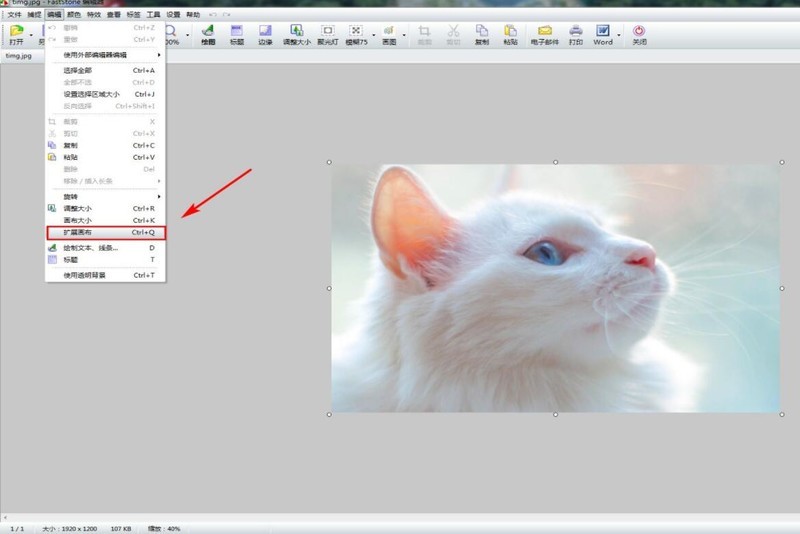Open the 特效 (Effects) menu
The height and width of the screenshot is (534, 800).
[x=94, y=16]
